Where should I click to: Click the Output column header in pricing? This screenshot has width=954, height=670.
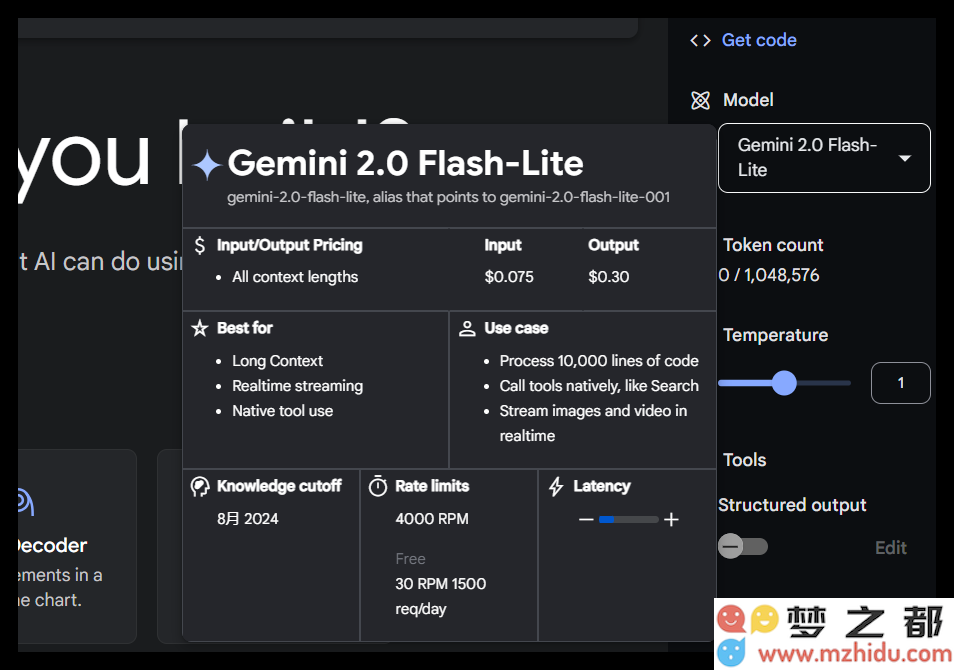[613, 245]
